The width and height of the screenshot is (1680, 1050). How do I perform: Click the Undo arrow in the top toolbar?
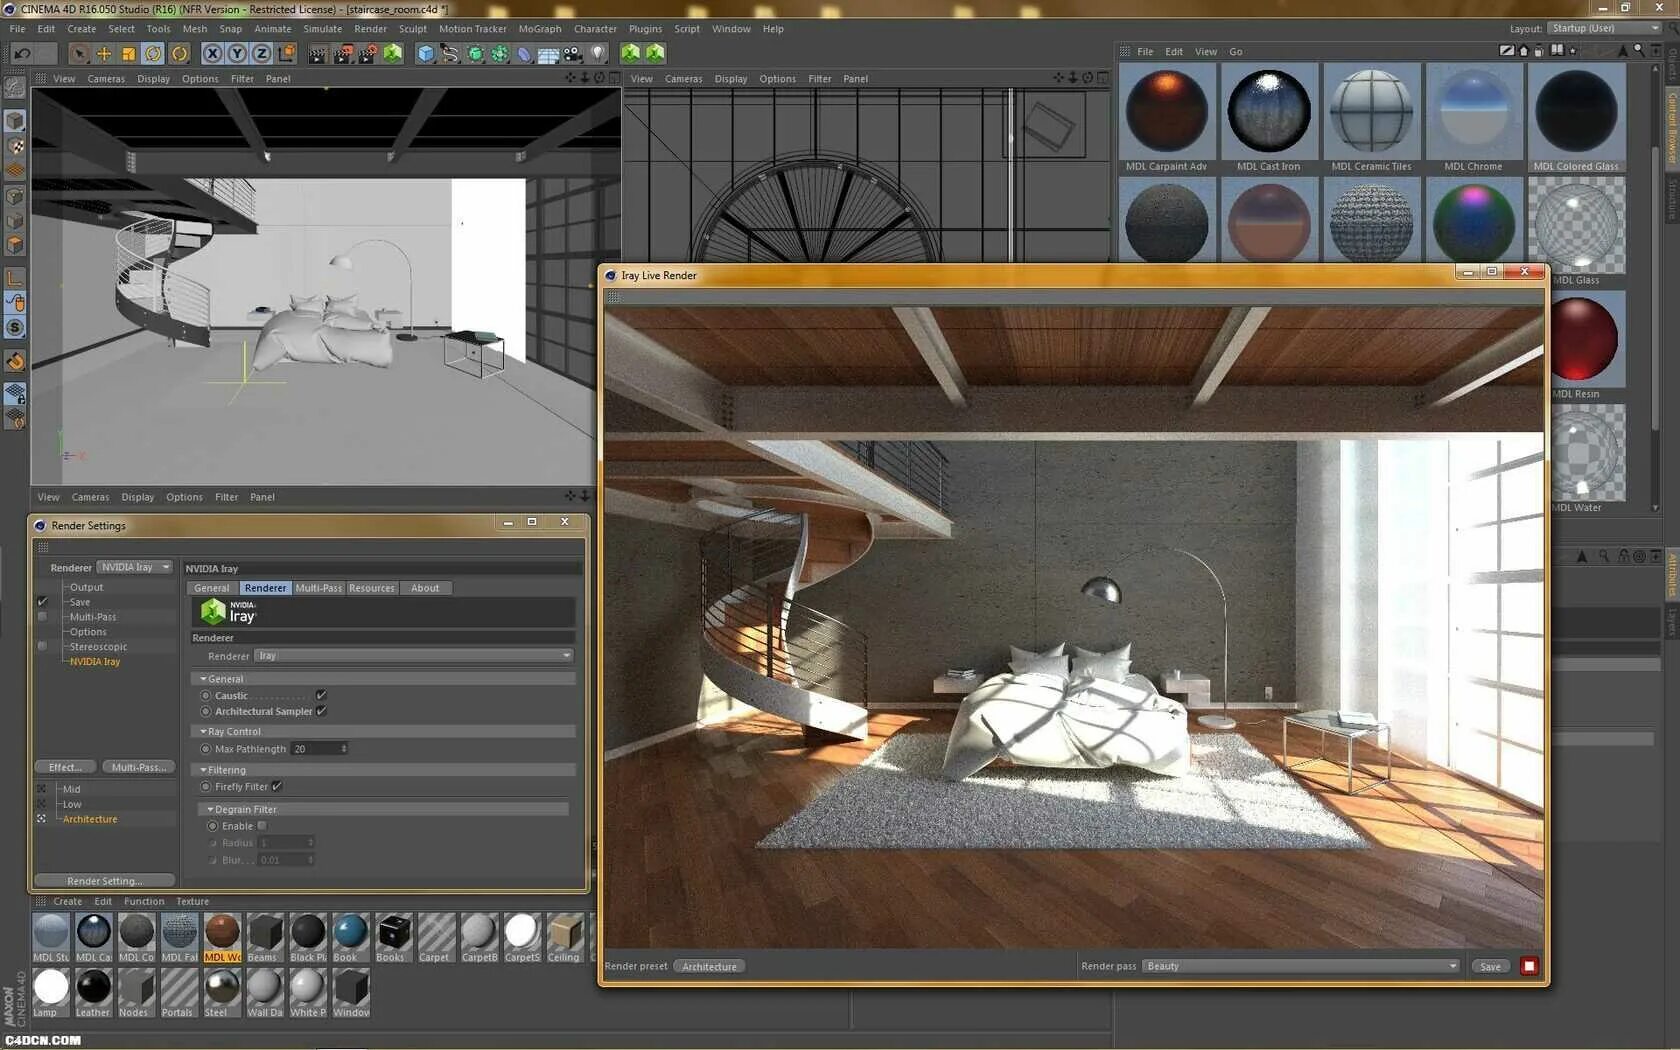tap(22, 54)
